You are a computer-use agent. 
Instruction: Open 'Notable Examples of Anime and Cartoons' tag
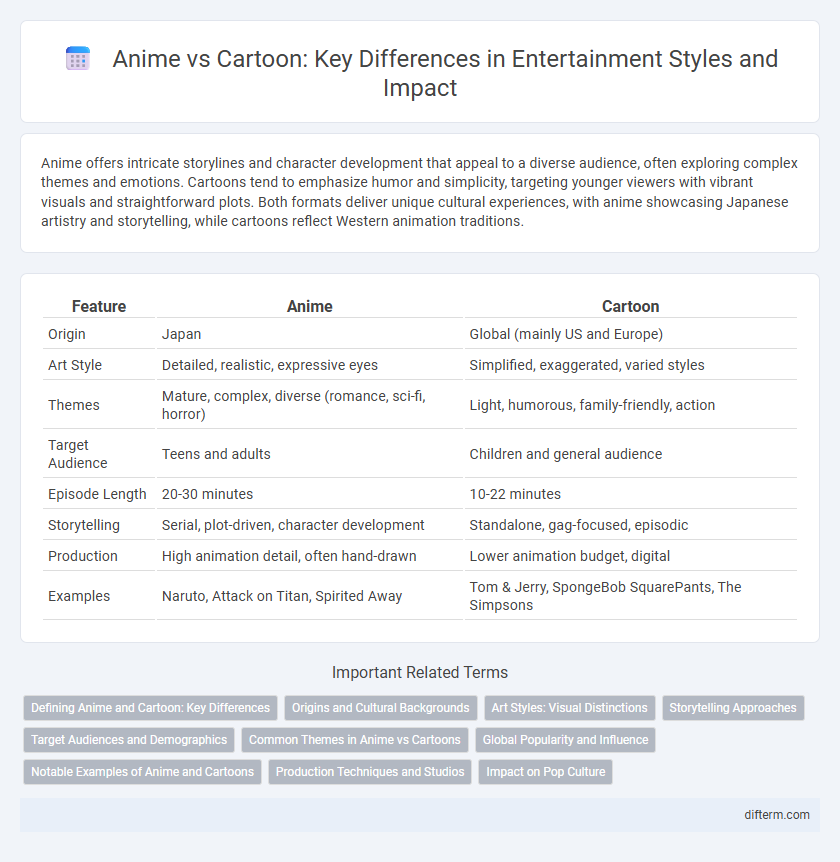[142, 772]
